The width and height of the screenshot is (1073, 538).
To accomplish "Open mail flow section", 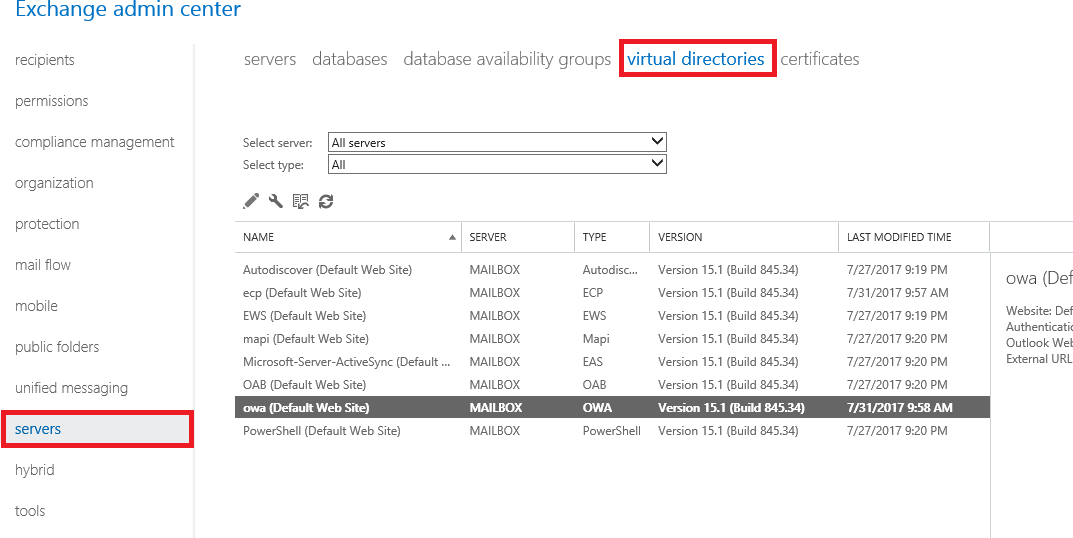I will pyautogui.click(x=43, y=265).
